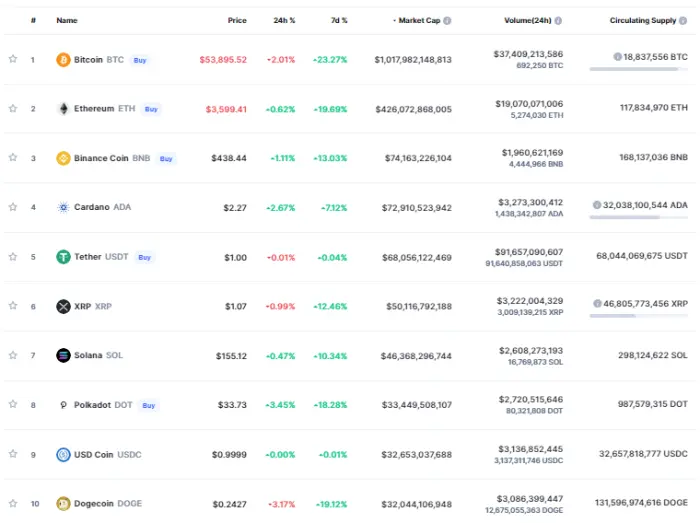Viewport: 700px width, 523px height.
Task: Click the Polkadot coin logo
Action: [63, 405]
